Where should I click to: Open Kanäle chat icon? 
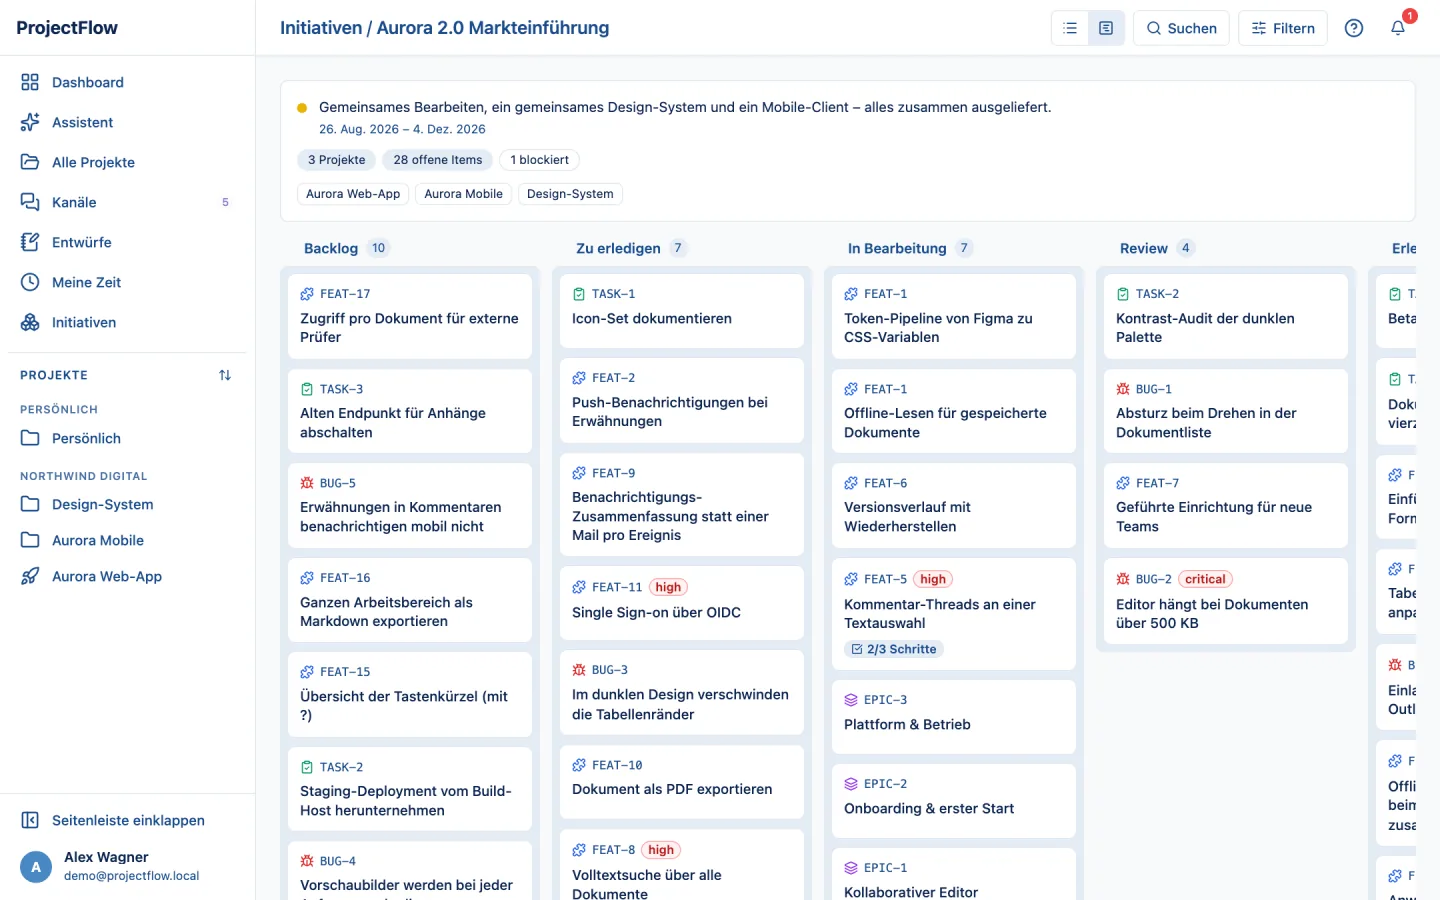click(30, 202)
